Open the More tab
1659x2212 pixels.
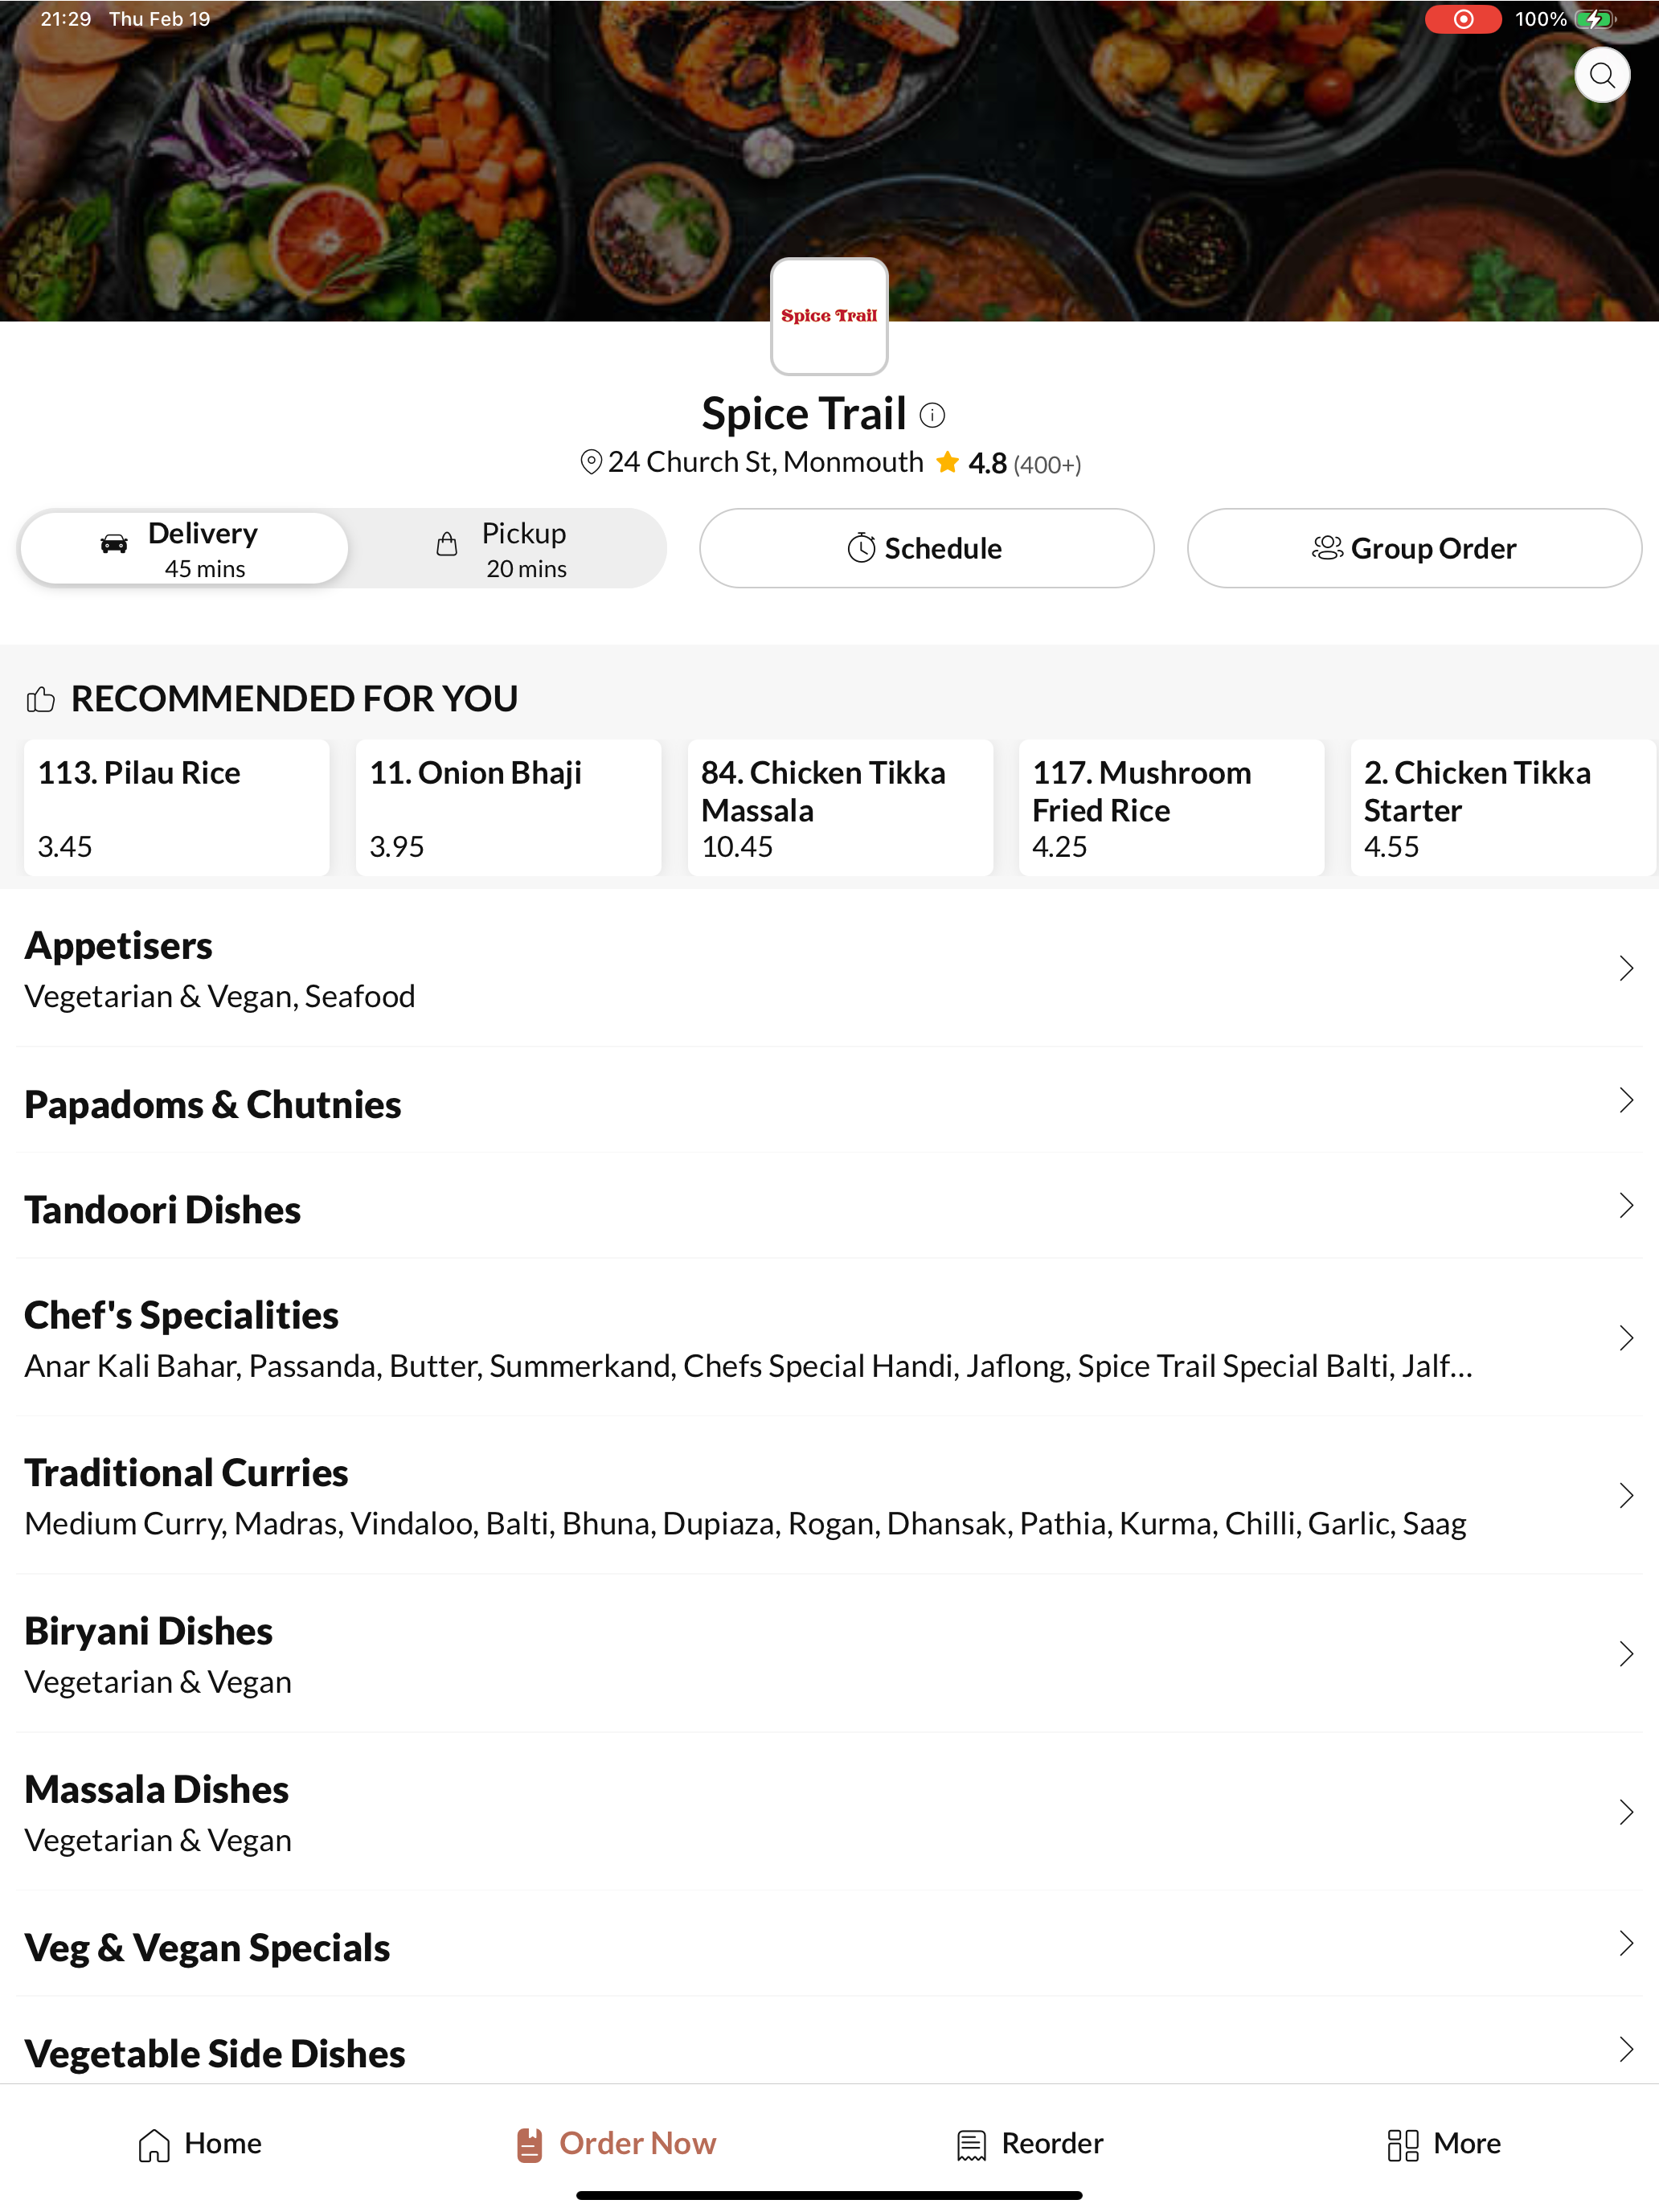(1443, 2144)
